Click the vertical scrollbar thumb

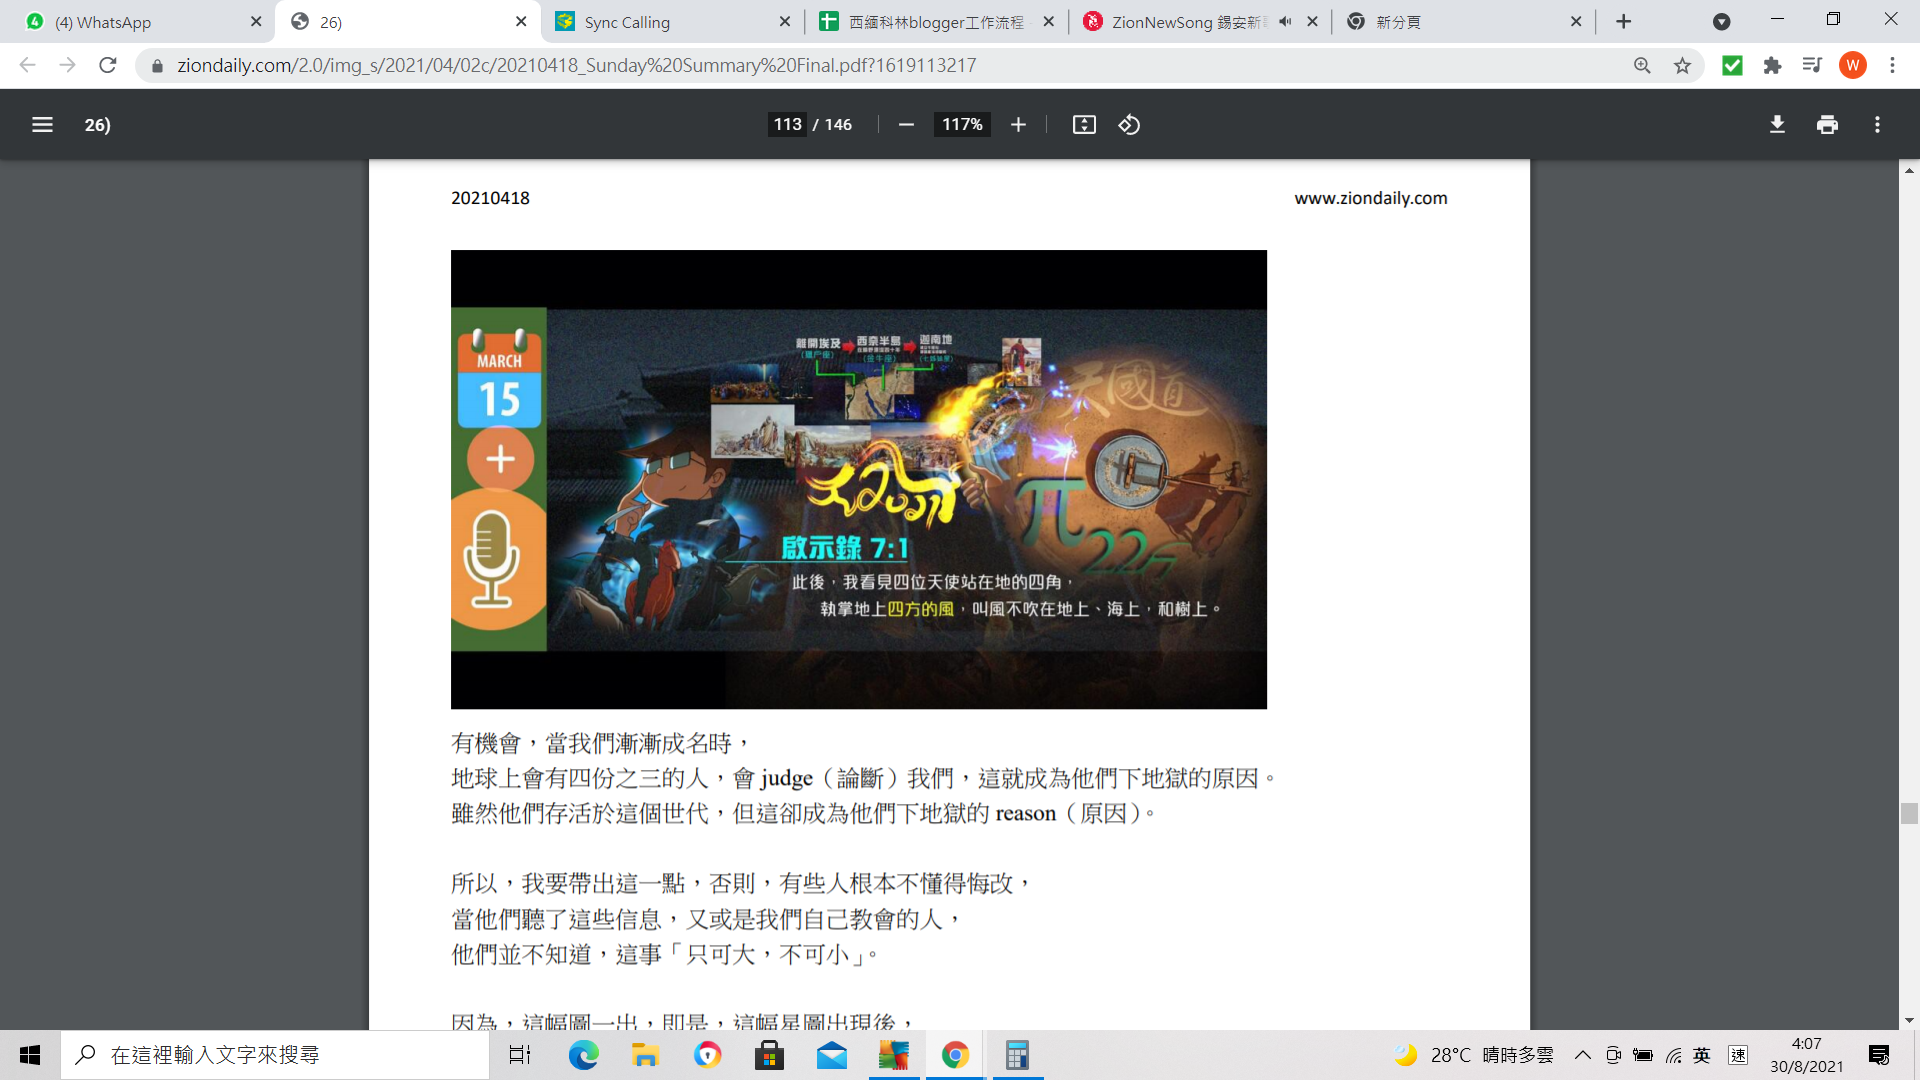1909,813
